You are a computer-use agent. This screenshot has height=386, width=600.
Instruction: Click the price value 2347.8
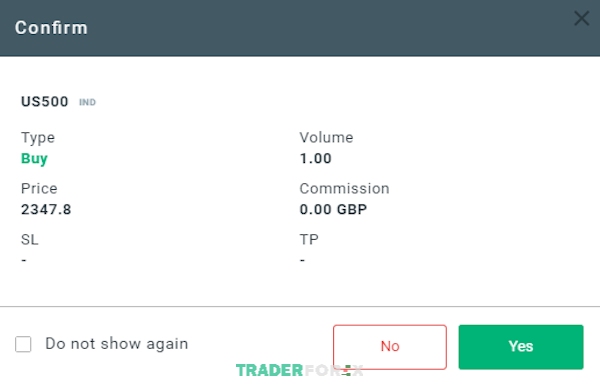click(46, 210)
